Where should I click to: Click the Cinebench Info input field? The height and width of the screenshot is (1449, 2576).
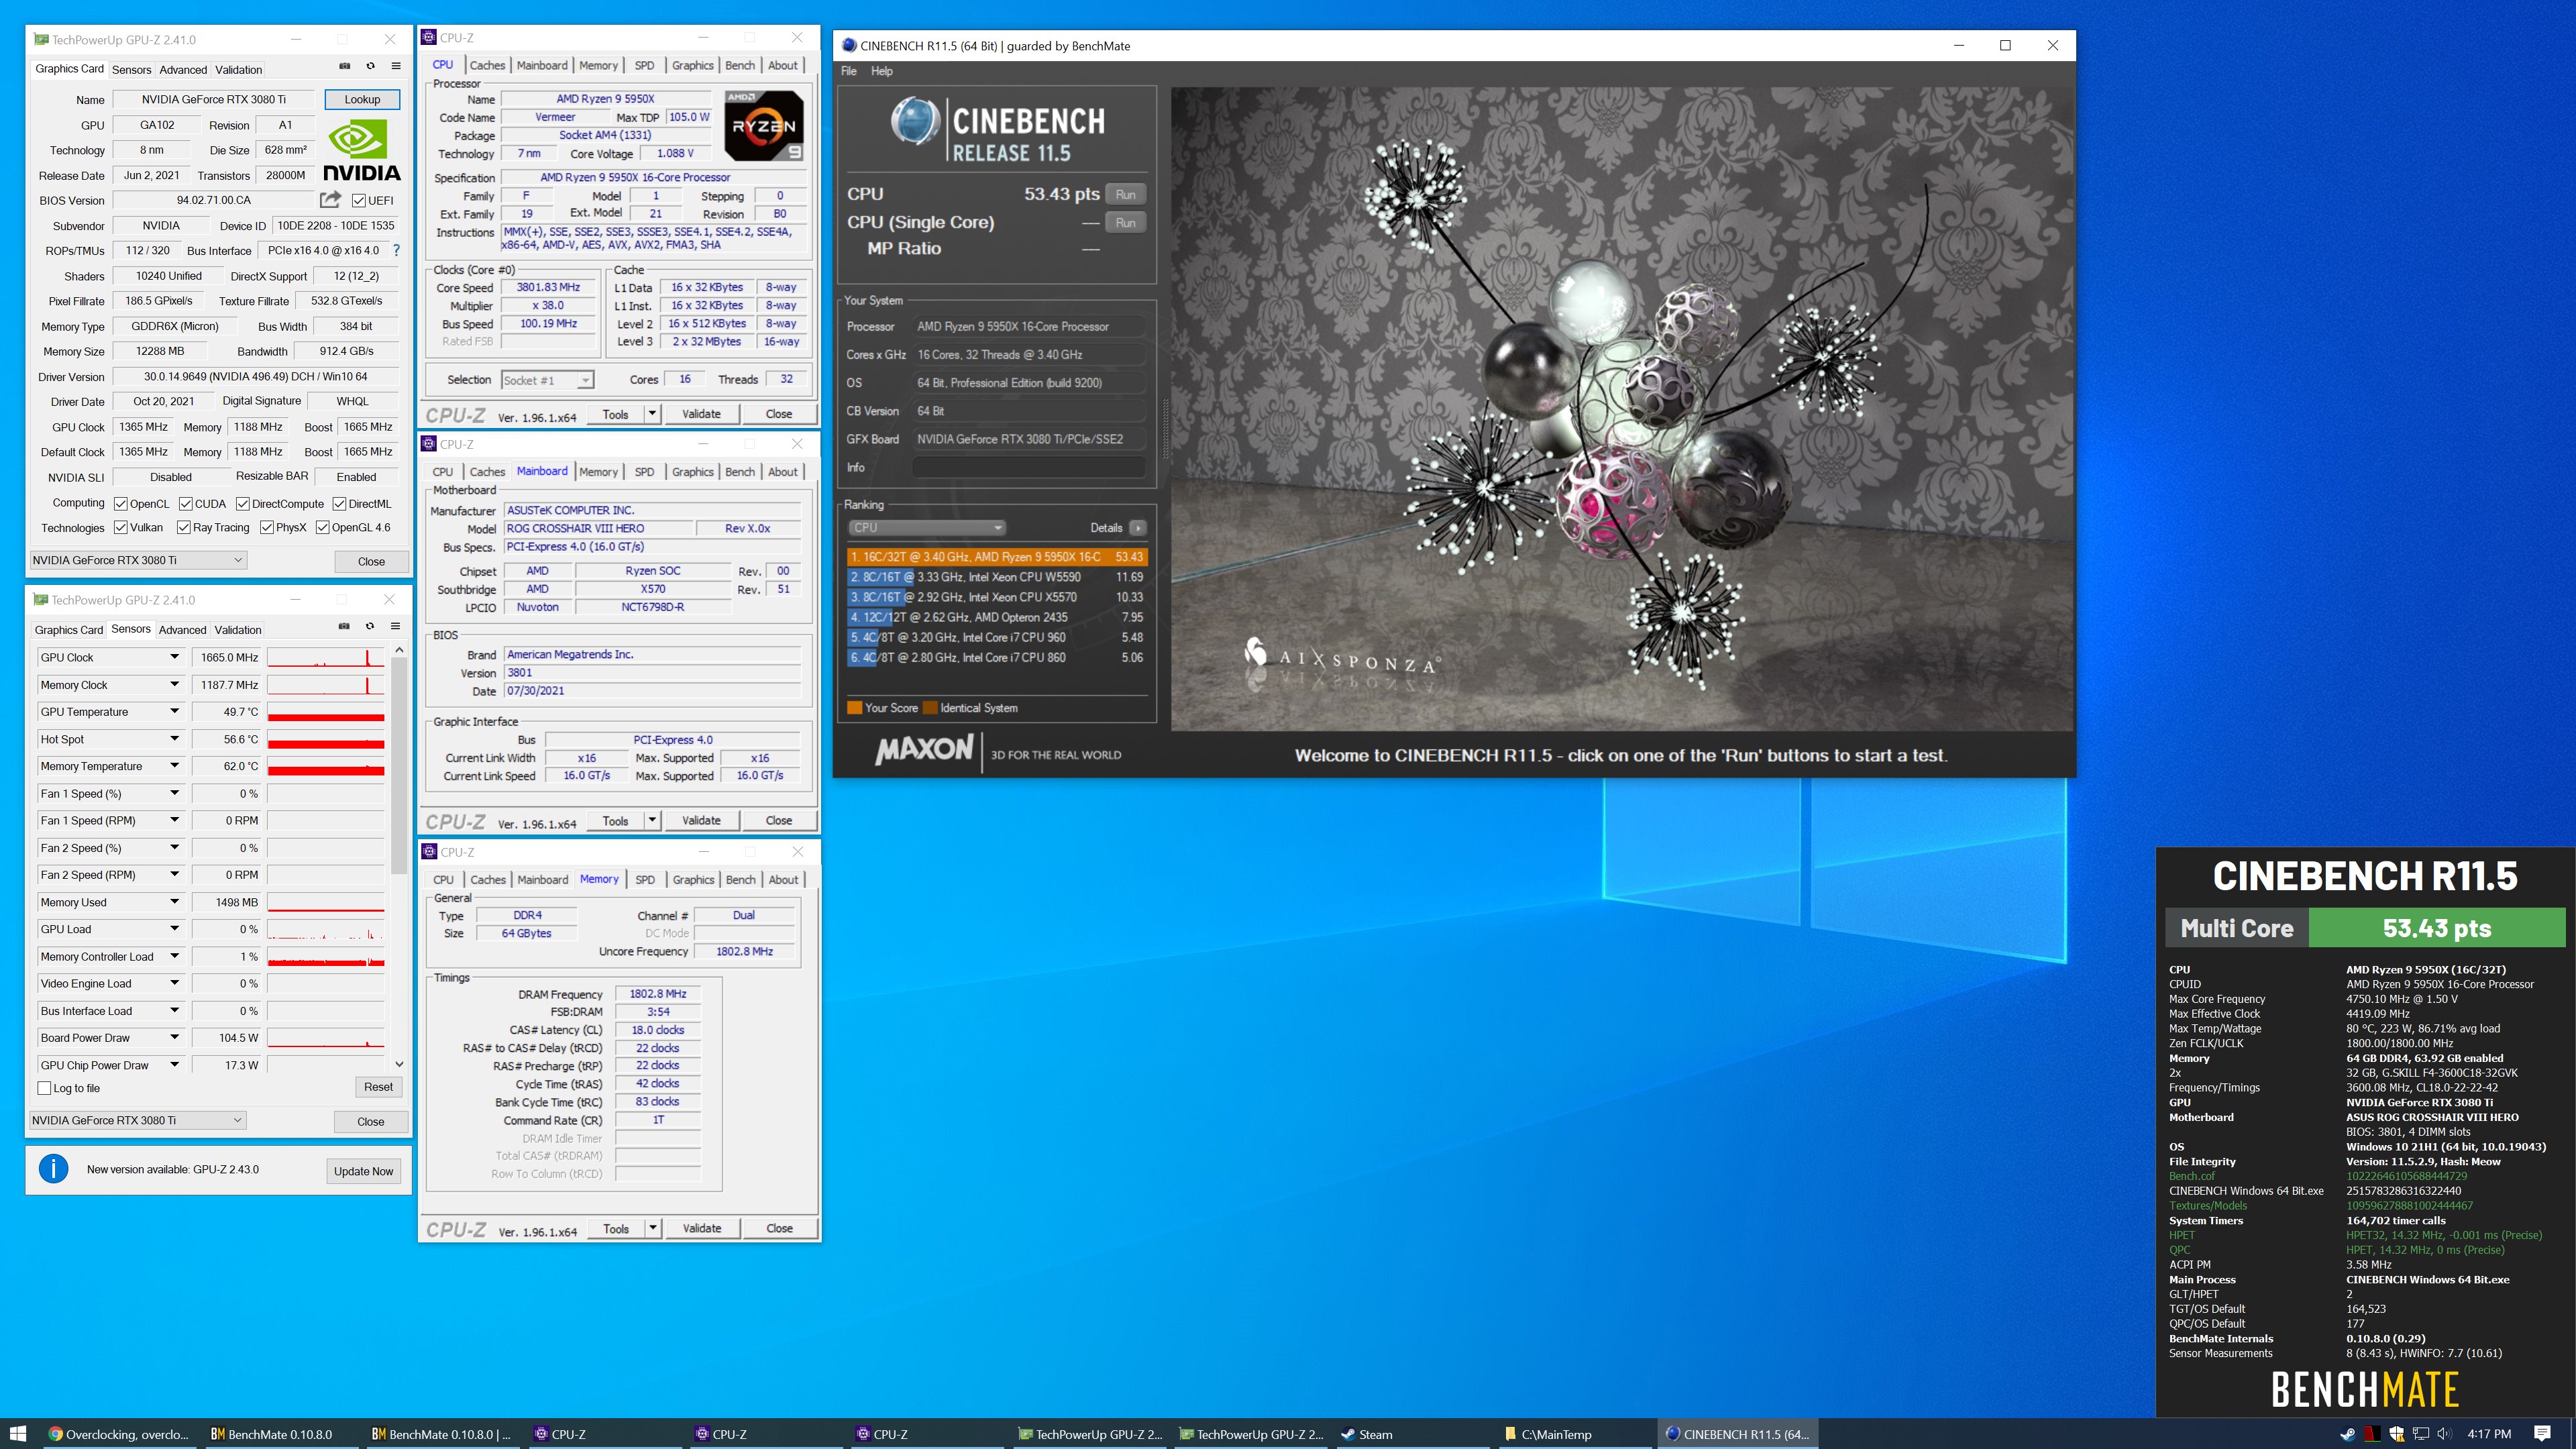(x=1029, y=467)
